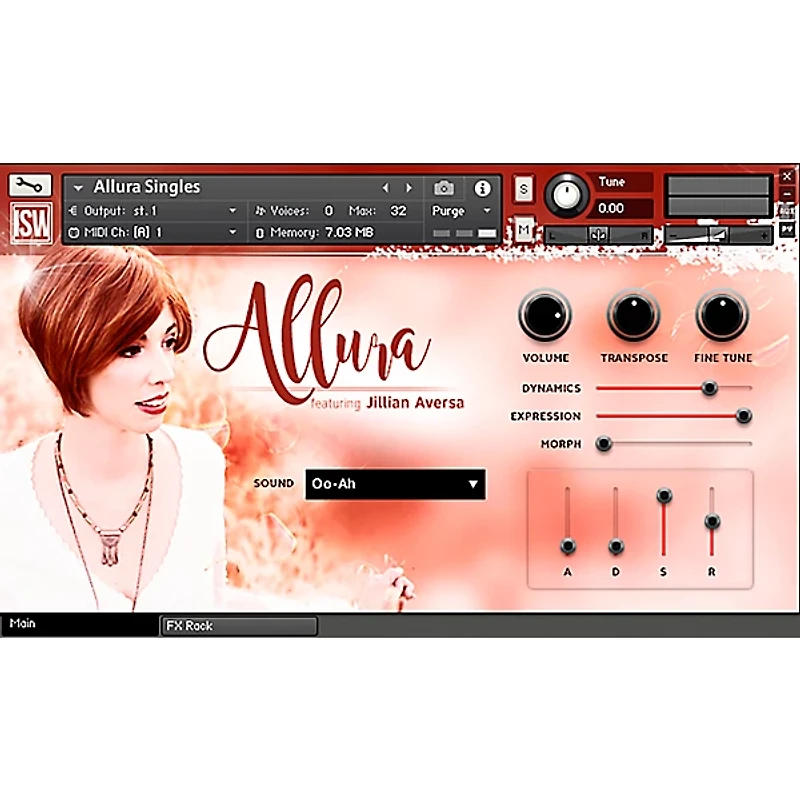This screenshot has width=800, height=800.
Task: Click the MIDI channel icon
Action: 73,233
